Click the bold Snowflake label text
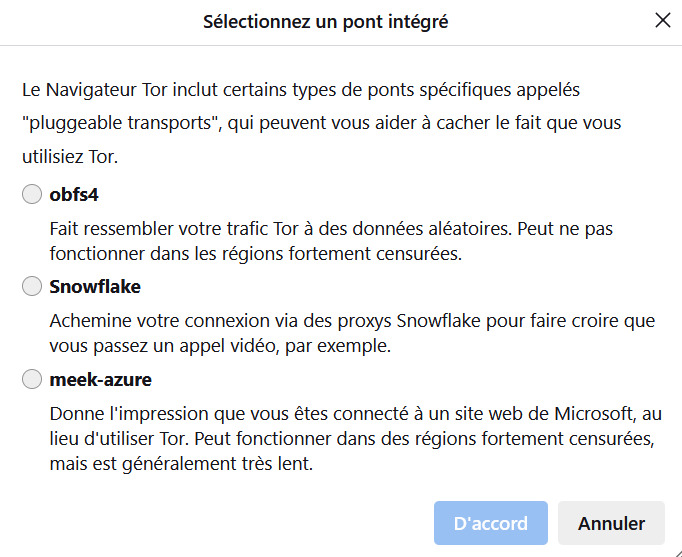The image size is (682, 557). click(95, 287)
